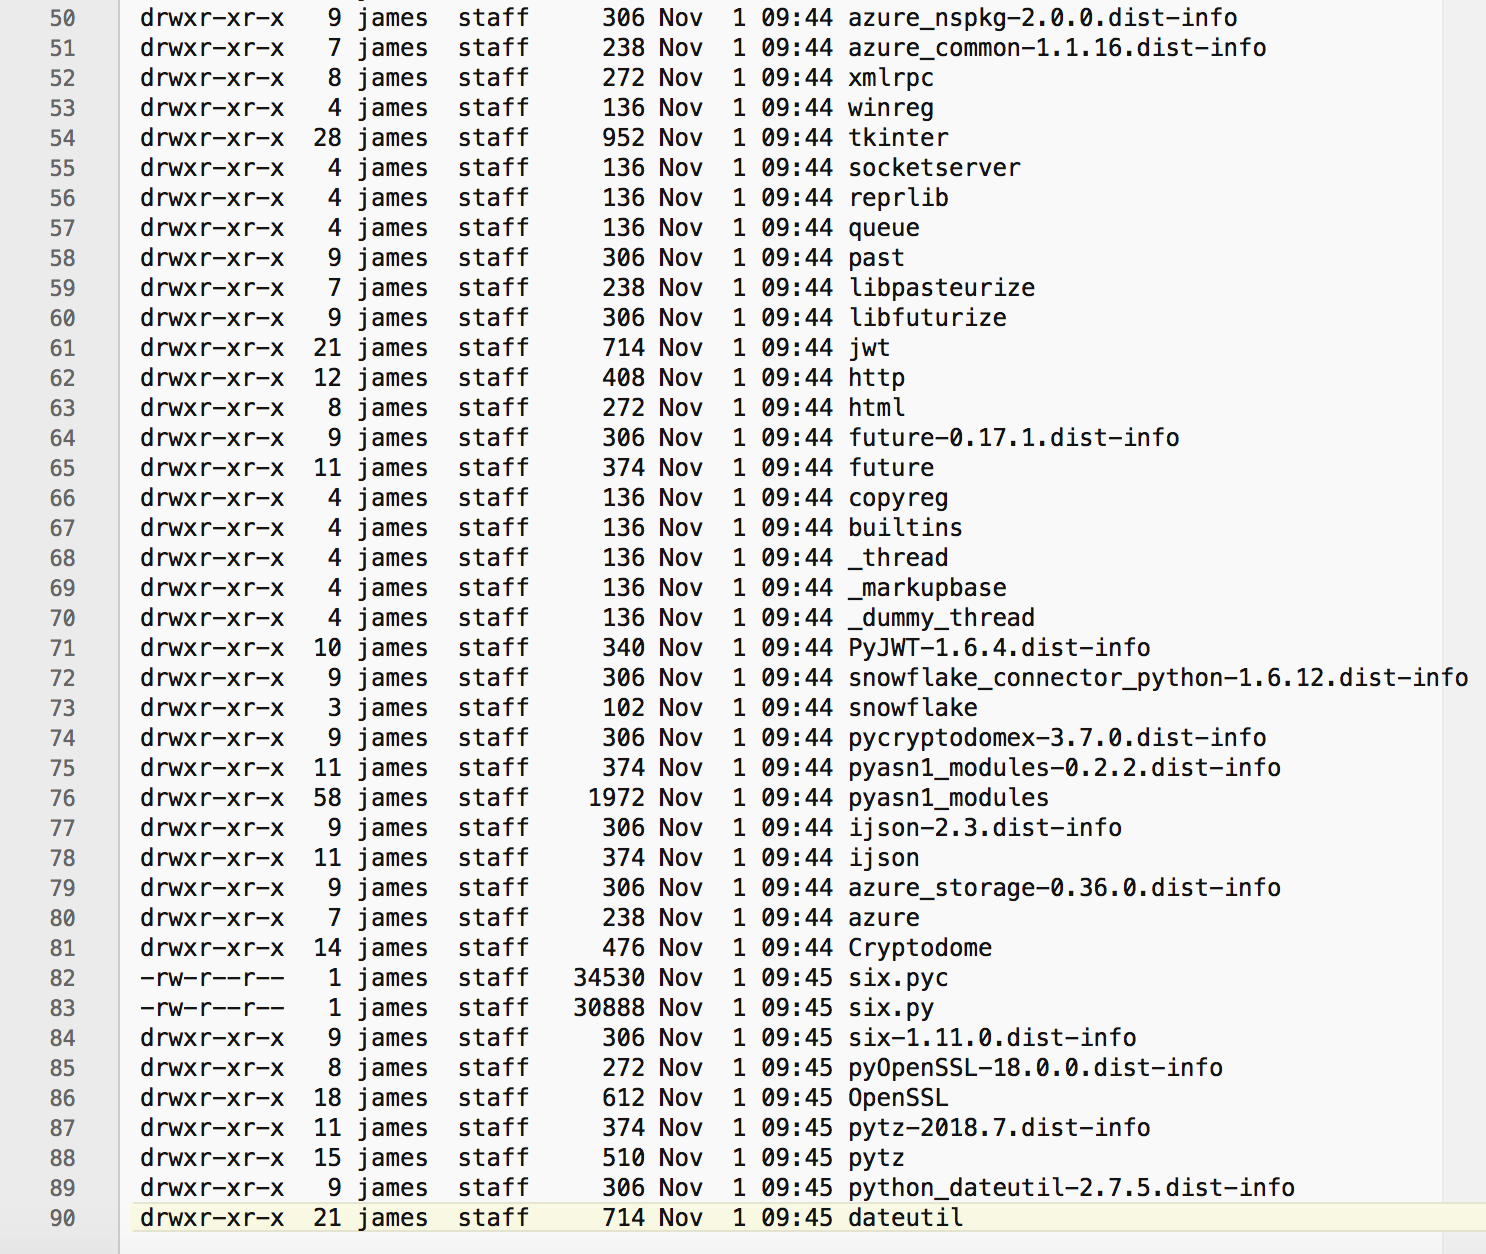Click the 1972 size for pyasn1_modules
Image resolution: width=1486 pixels, height=1254 pixels.
(616, 798)
